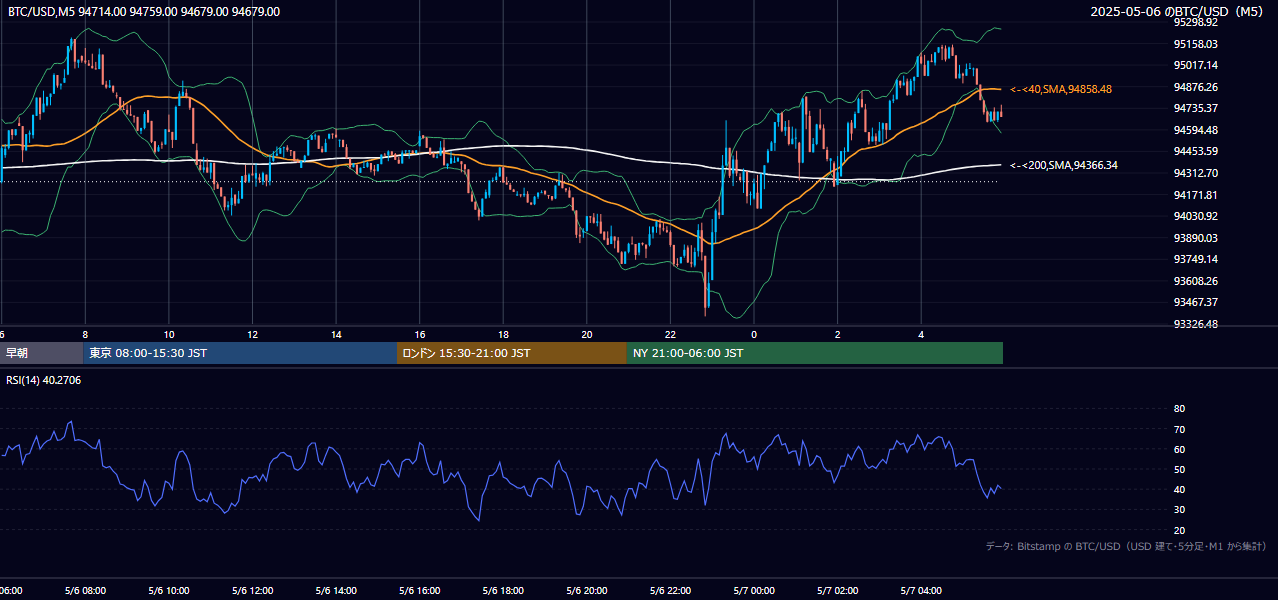Click the 93749.14 price axis label
1278x600 pixels.
pos(1195,259)
